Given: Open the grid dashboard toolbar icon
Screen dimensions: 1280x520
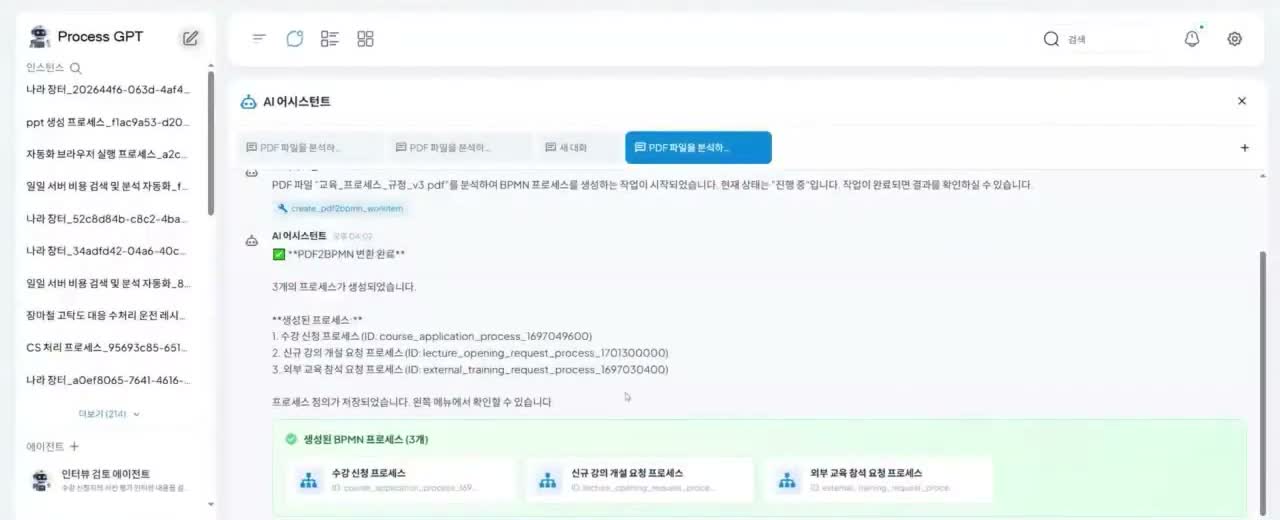Looking at the screenshot, I should coord(365,38).
